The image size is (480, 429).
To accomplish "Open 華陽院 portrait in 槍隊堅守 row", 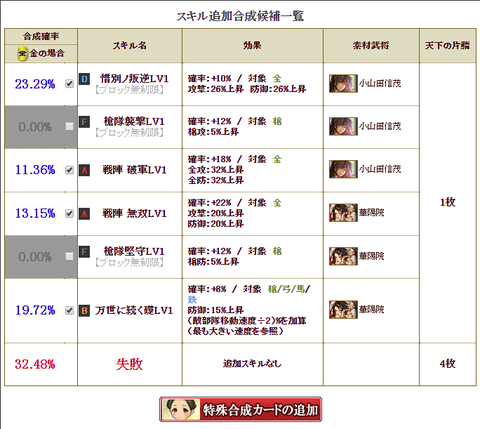I will 343,256.
